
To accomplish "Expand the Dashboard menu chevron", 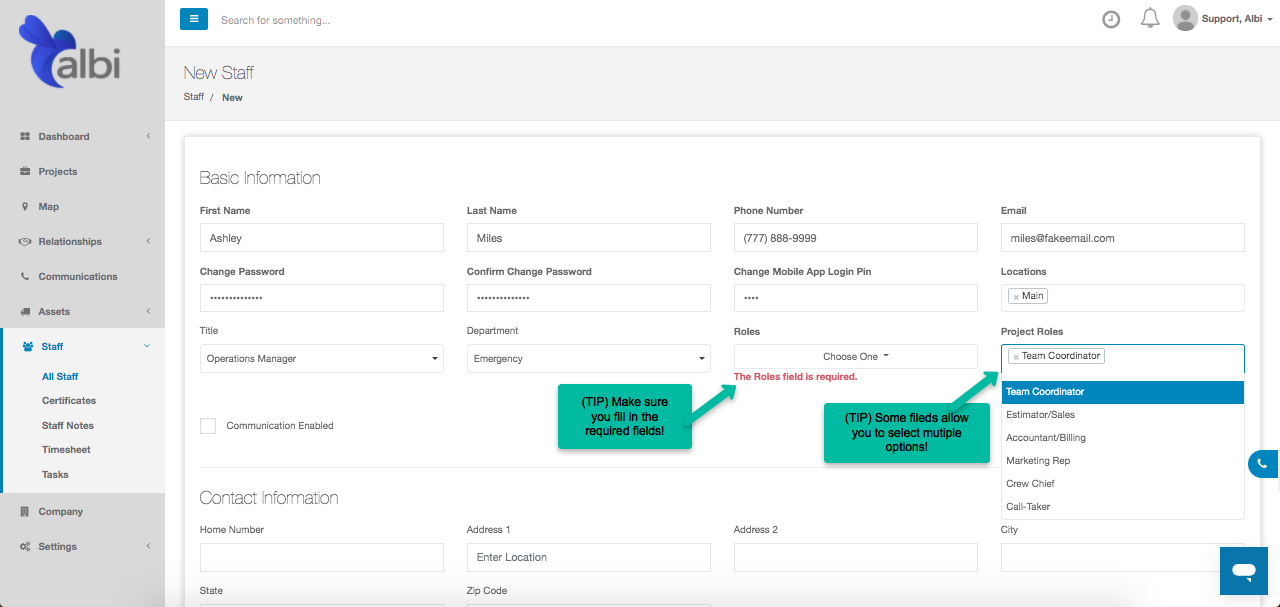I will pos(148,136).
